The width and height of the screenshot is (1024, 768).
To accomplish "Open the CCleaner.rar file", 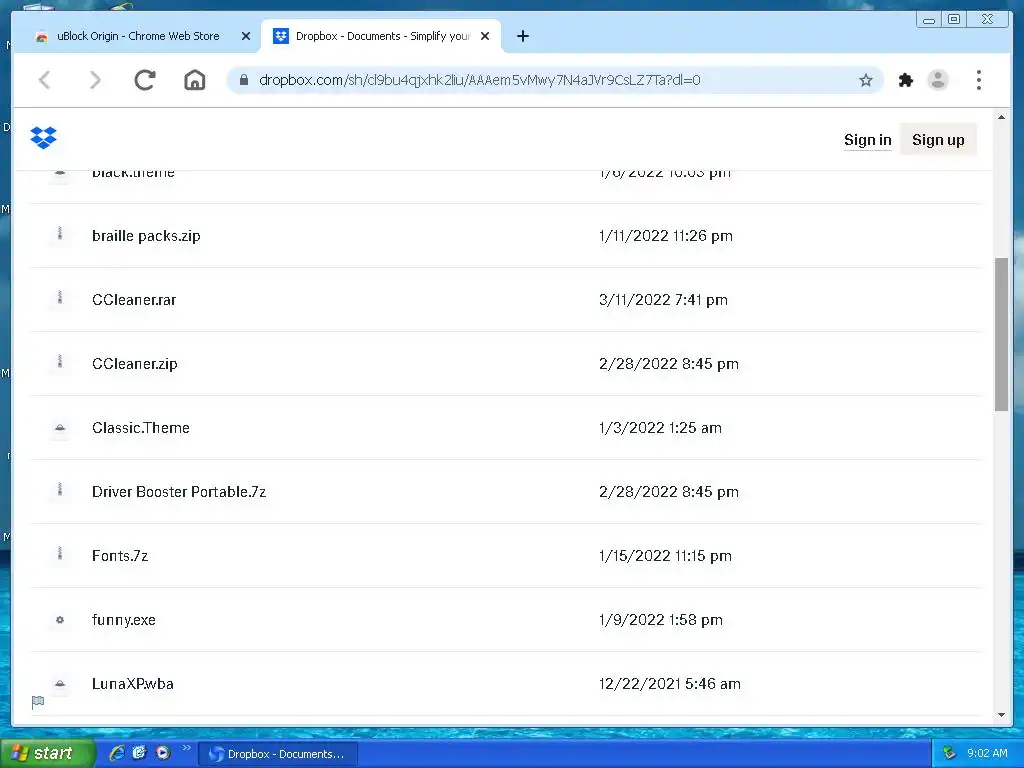I will 134,300.
